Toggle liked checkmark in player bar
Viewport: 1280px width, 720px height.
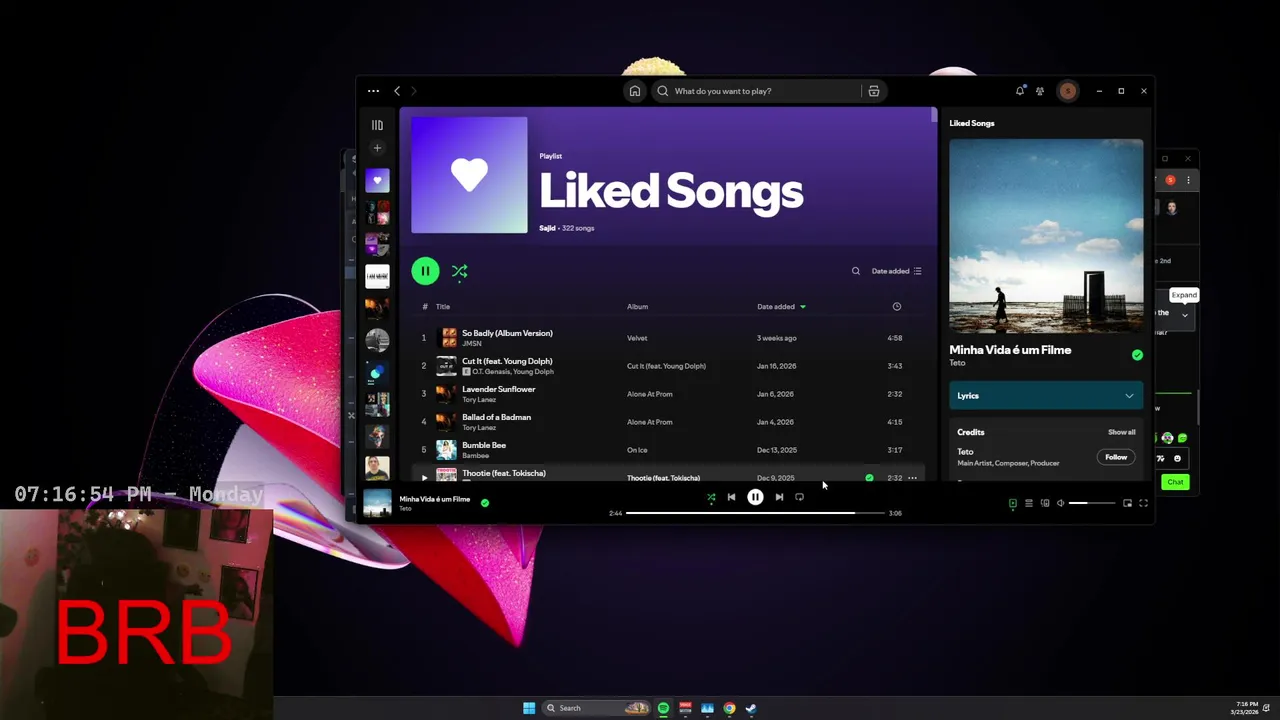485,503
